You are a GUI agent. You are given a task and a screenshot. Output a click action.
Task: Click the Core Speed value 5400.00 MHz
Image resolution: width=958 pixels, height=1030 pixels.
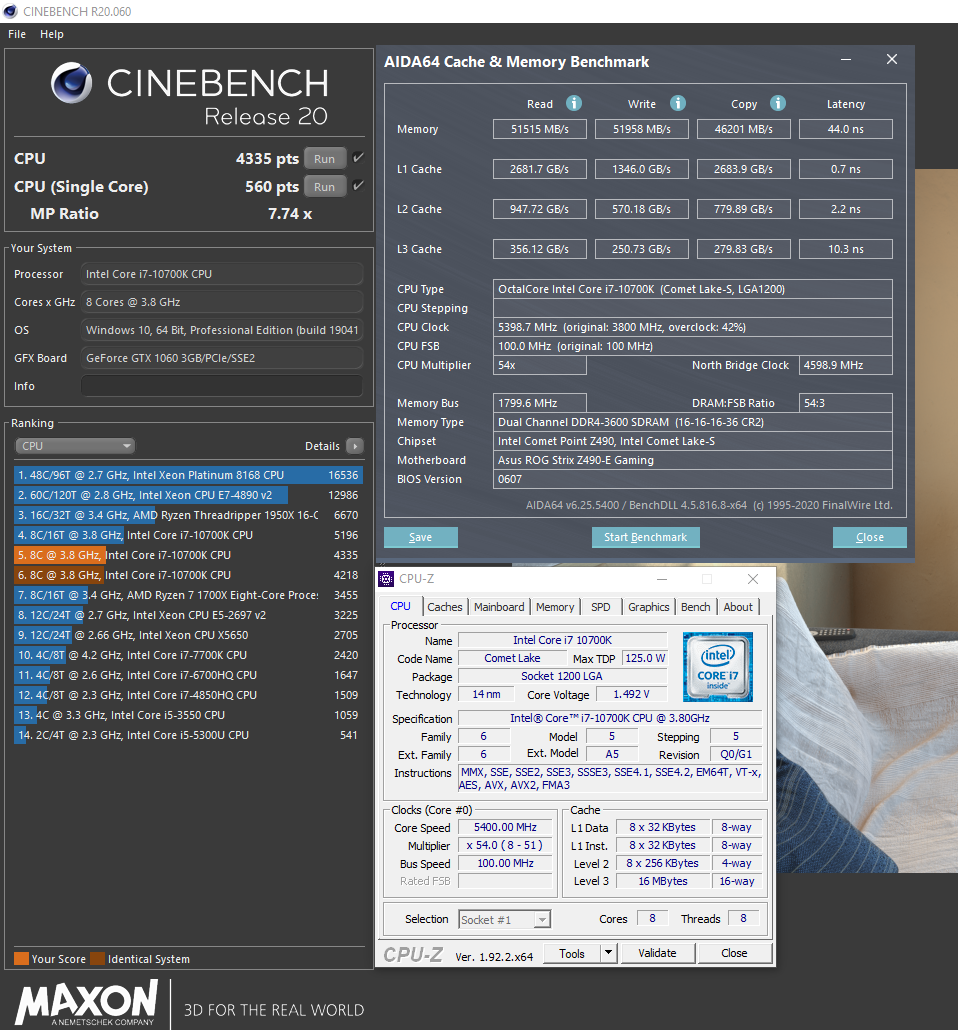pos(505,828)
